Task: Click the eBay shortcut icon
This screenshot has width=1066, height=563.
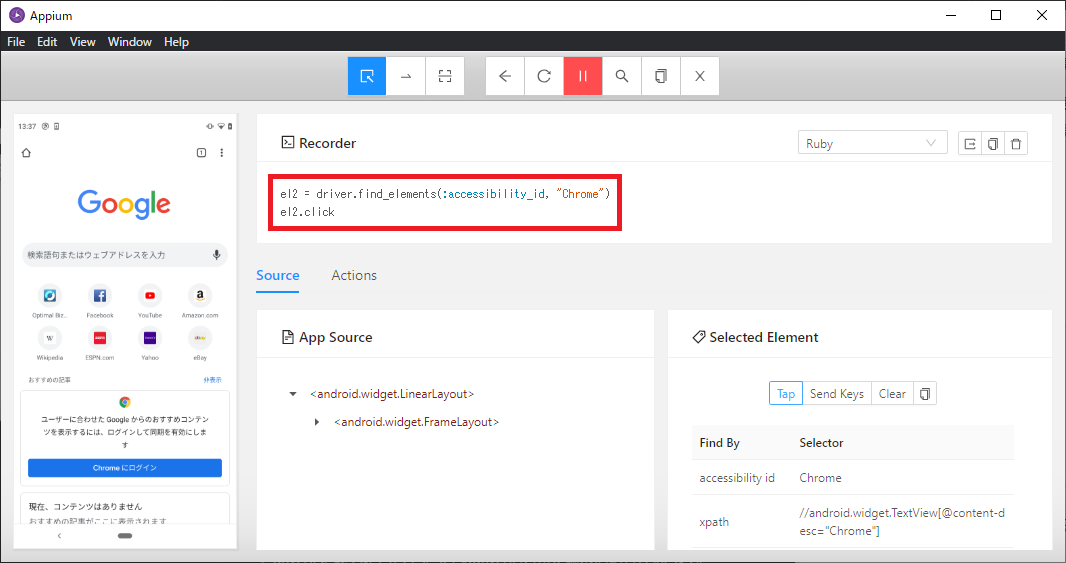Action: (200, 338)
